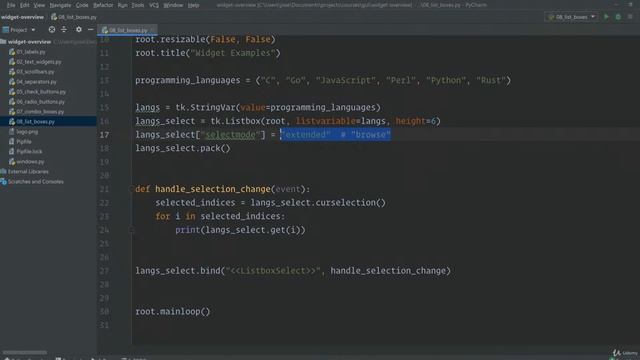This screenshot has height=360, width=640.
Task: Click the "selectmode" string on line 17
Action: pos(231,135)
